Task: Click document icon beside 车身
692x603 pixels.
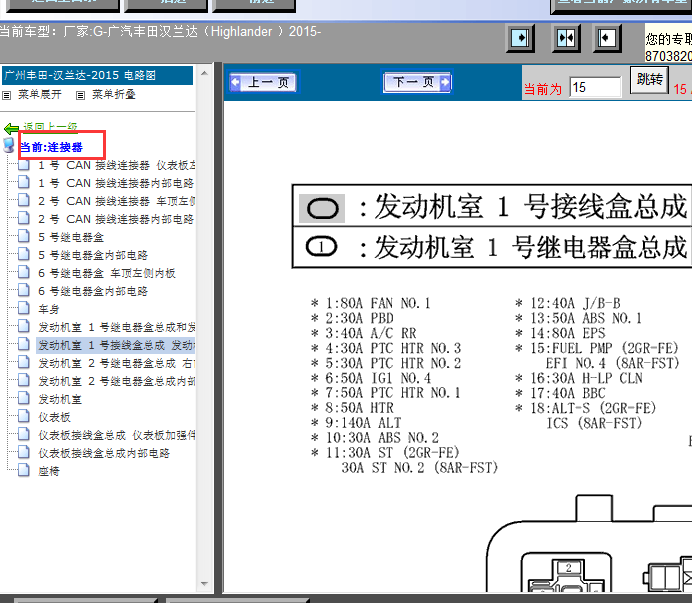Action: [x=24, y=308]
